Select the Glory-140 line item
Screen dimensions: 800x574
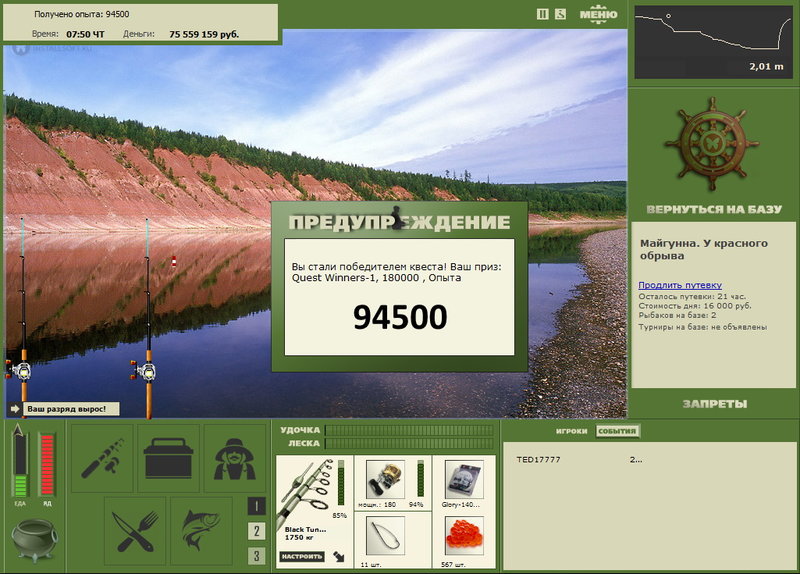tap(464, 480)
